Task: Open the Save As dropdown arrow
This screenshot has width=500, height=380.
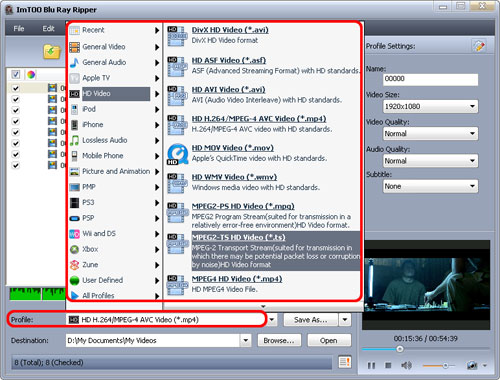Action: pyautogui.click(x=345, y=320)
